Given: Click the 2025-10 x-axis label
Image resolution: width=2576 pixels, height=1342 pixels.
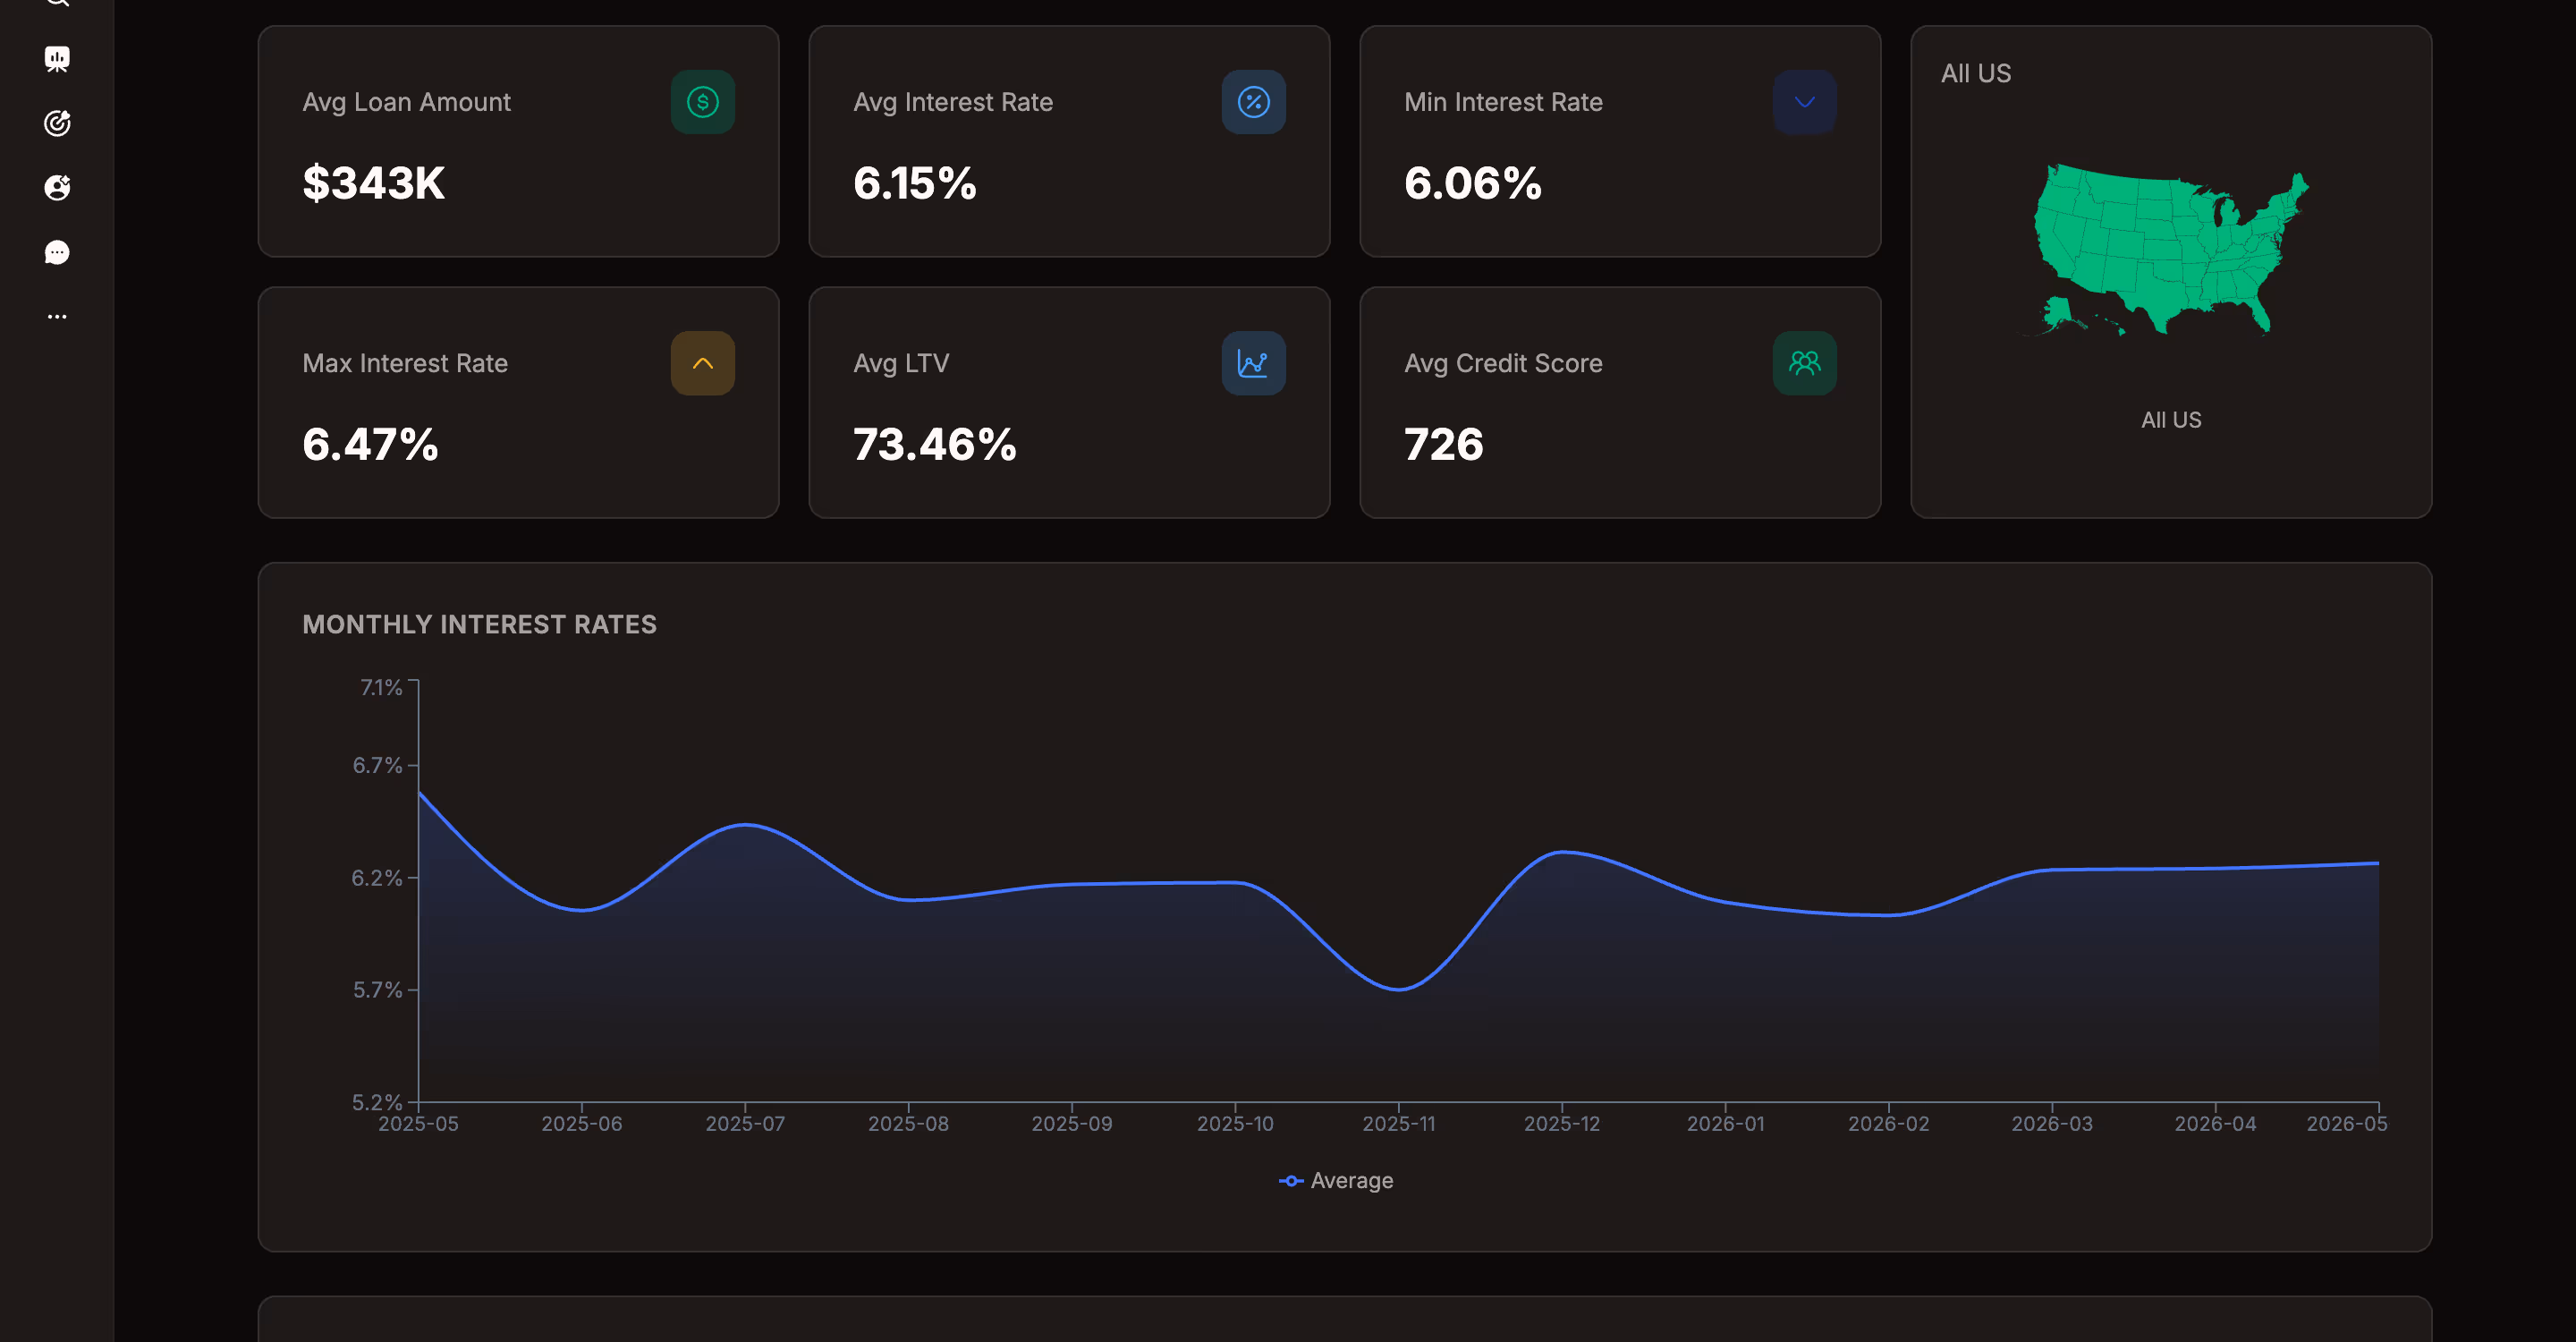Looking at the screenshot, I should click(x=1235, y=1123).
